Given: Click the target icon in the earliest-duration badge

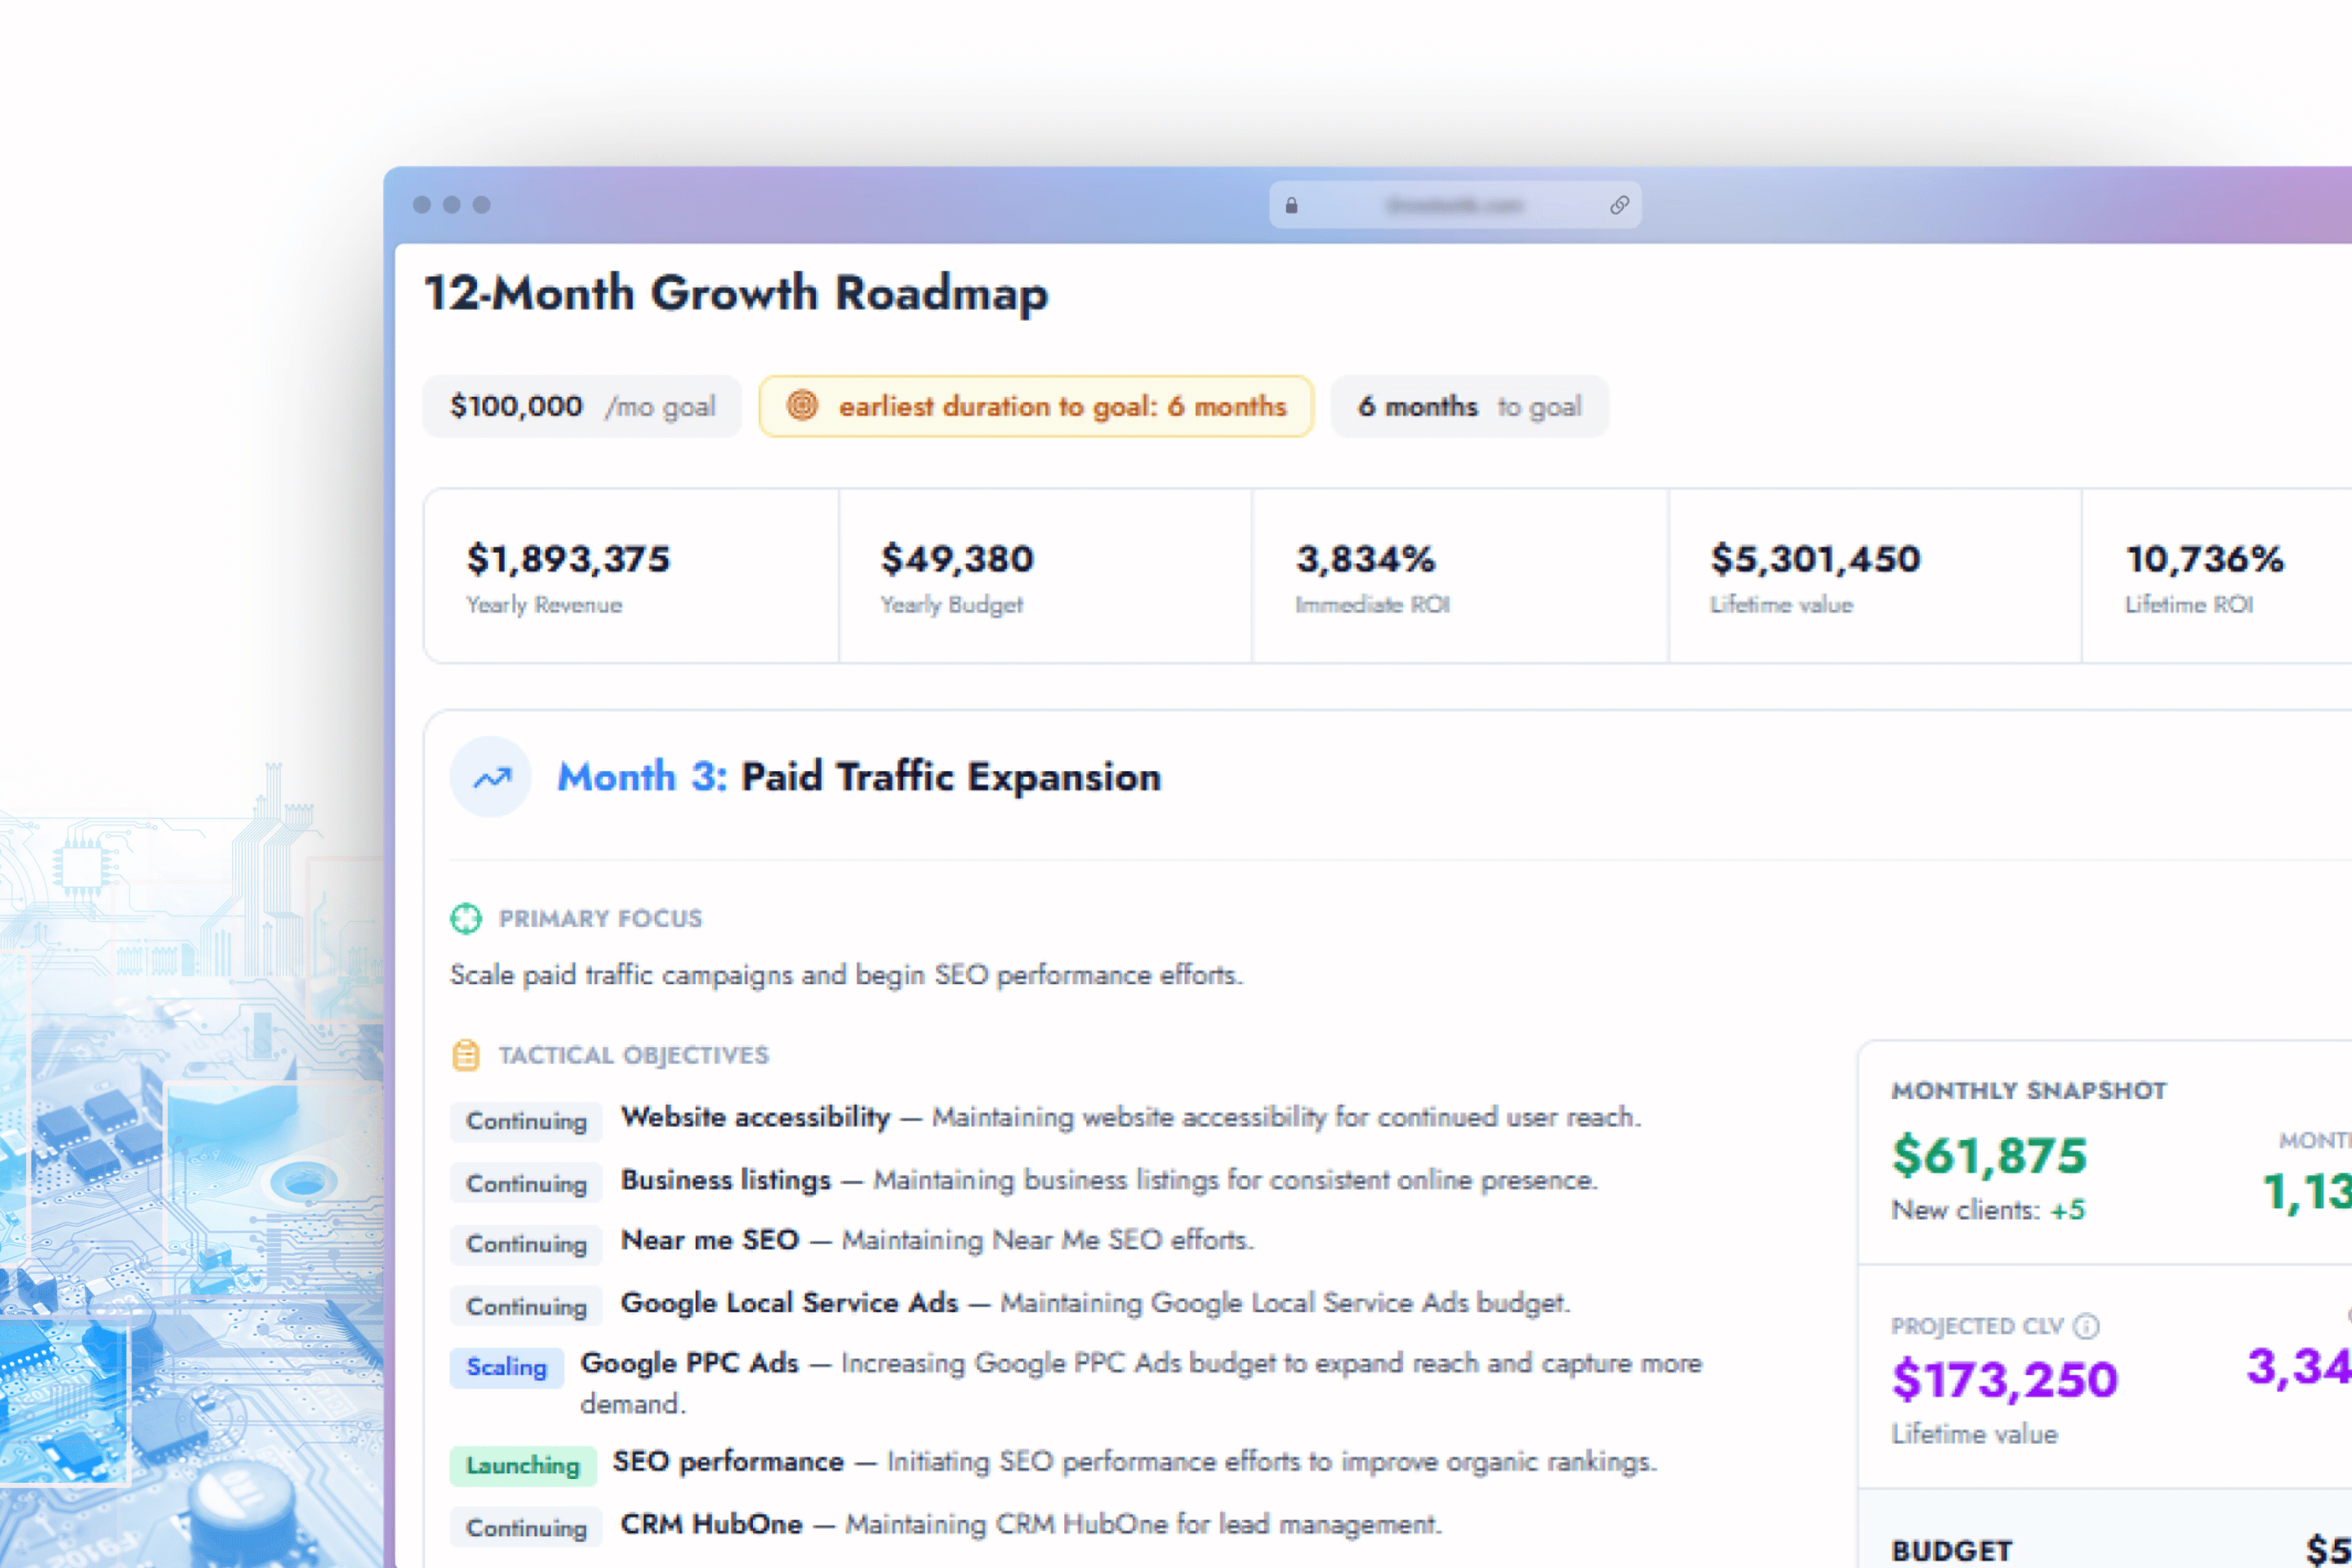Looking at the screenshot, I should (802, 406).
